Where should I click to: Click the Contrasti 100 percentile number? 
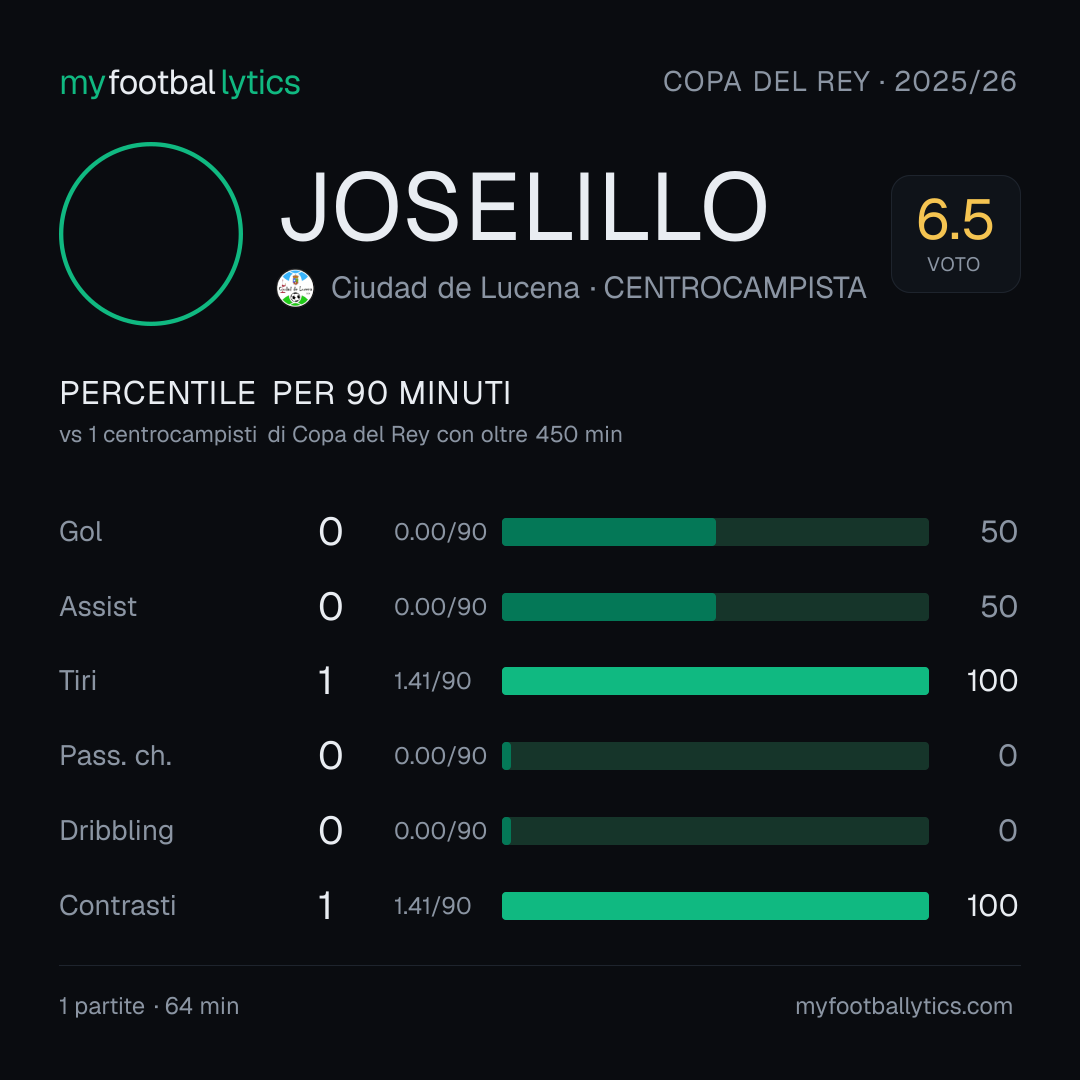[992, 906]
